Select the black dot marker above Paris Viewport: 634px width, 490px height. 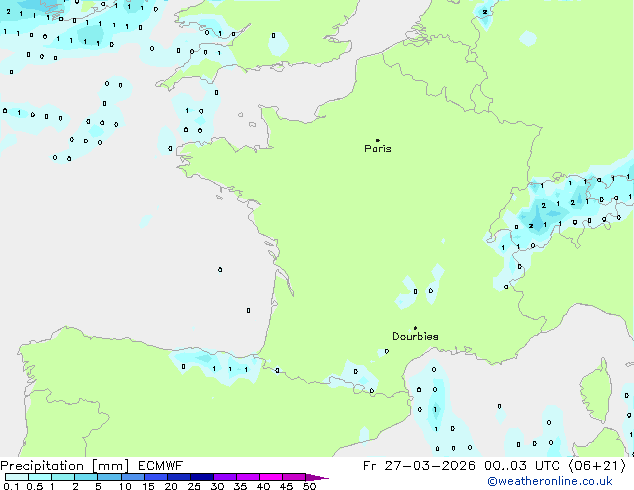[378, 140]
